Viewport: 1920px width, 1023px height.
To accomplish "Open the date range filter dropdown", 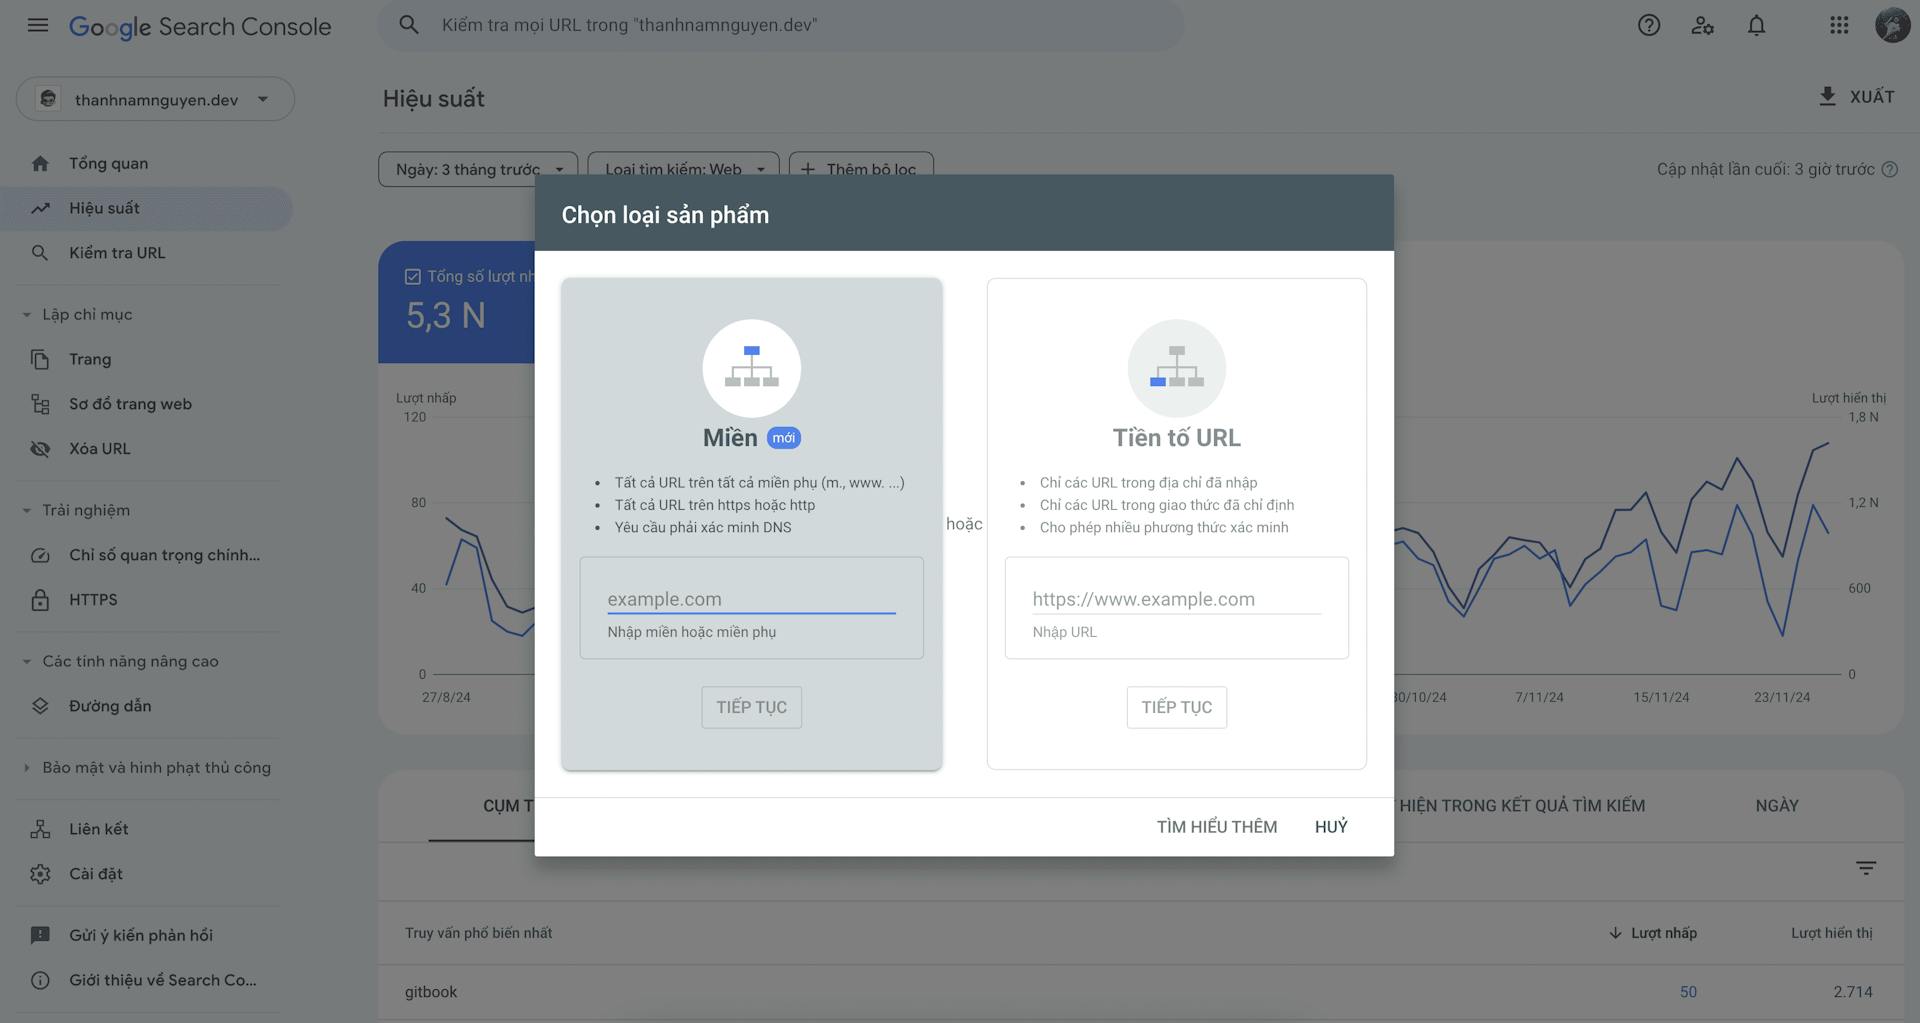I will click(477, 169).
